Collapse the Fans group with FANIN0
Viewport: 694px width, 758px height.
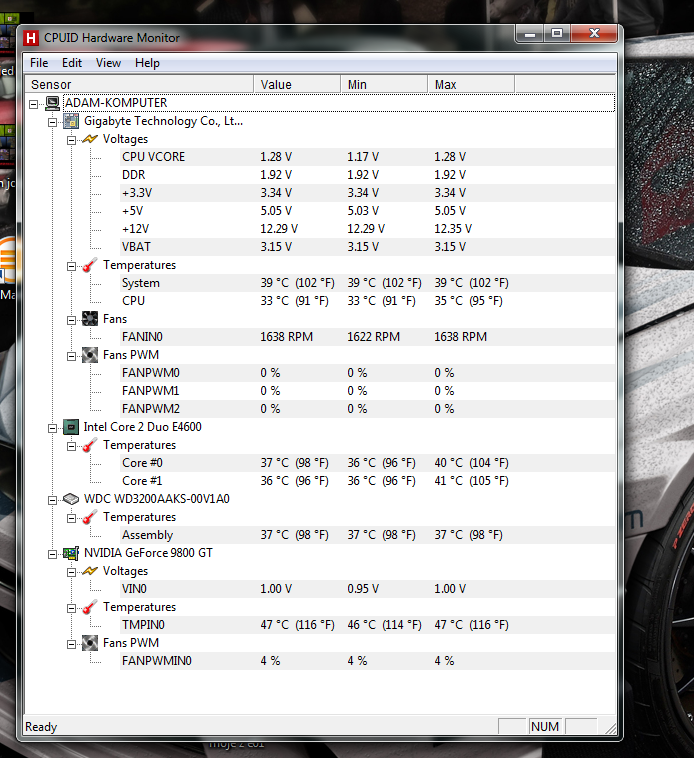tap(71, 320)
